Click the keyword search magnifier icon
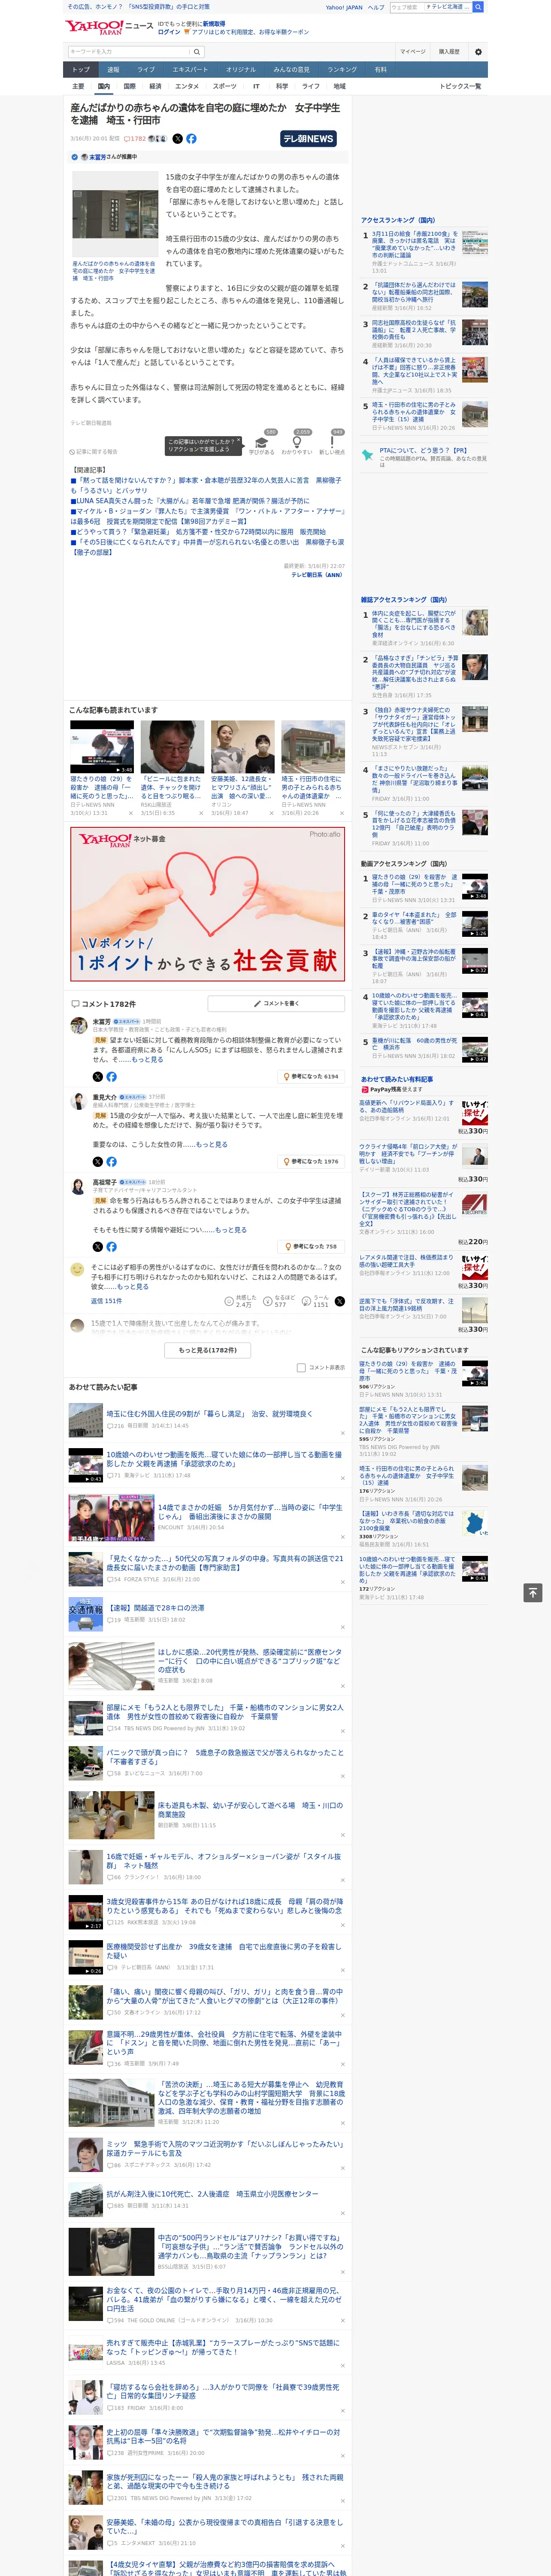This screenshot has width=551, height=2576. (197, 52)
